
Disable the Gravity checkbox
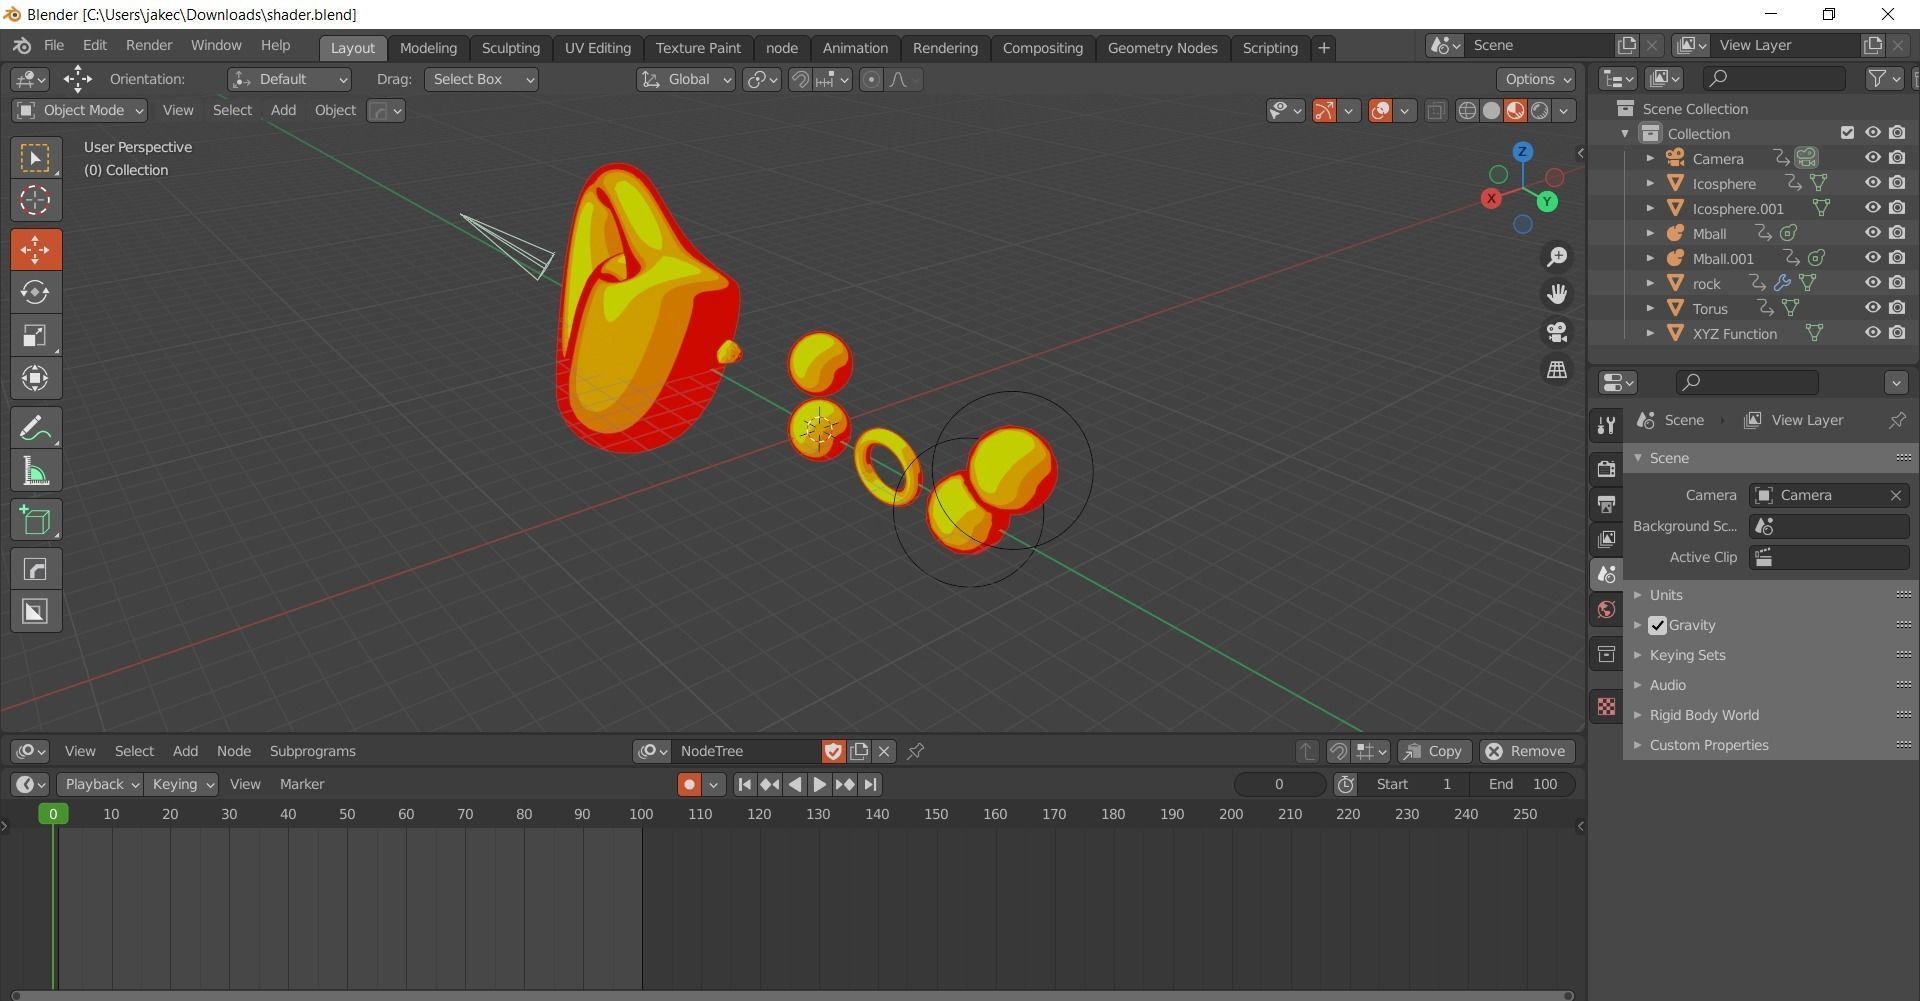pyautogui.click(x=1658, y=625)
